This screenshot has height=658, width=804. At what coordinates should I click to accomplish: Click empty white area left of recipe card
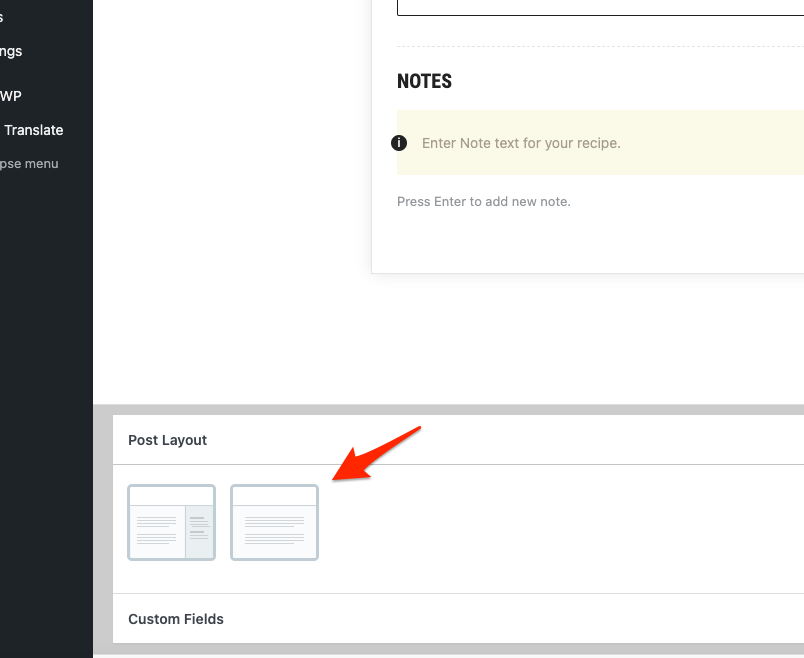click(230, 200)
